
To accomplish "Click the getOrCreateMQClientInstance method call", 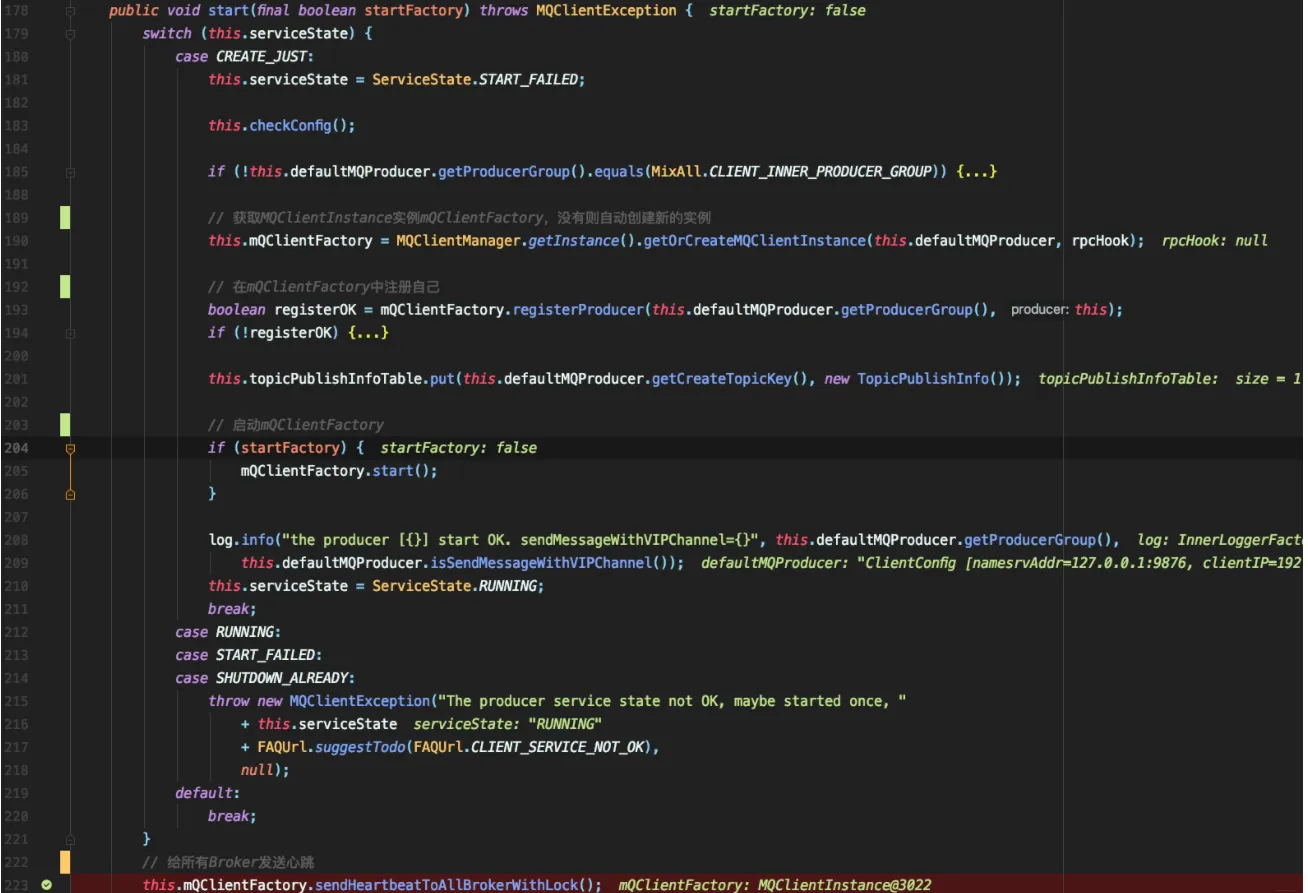I will click(753, 241).
